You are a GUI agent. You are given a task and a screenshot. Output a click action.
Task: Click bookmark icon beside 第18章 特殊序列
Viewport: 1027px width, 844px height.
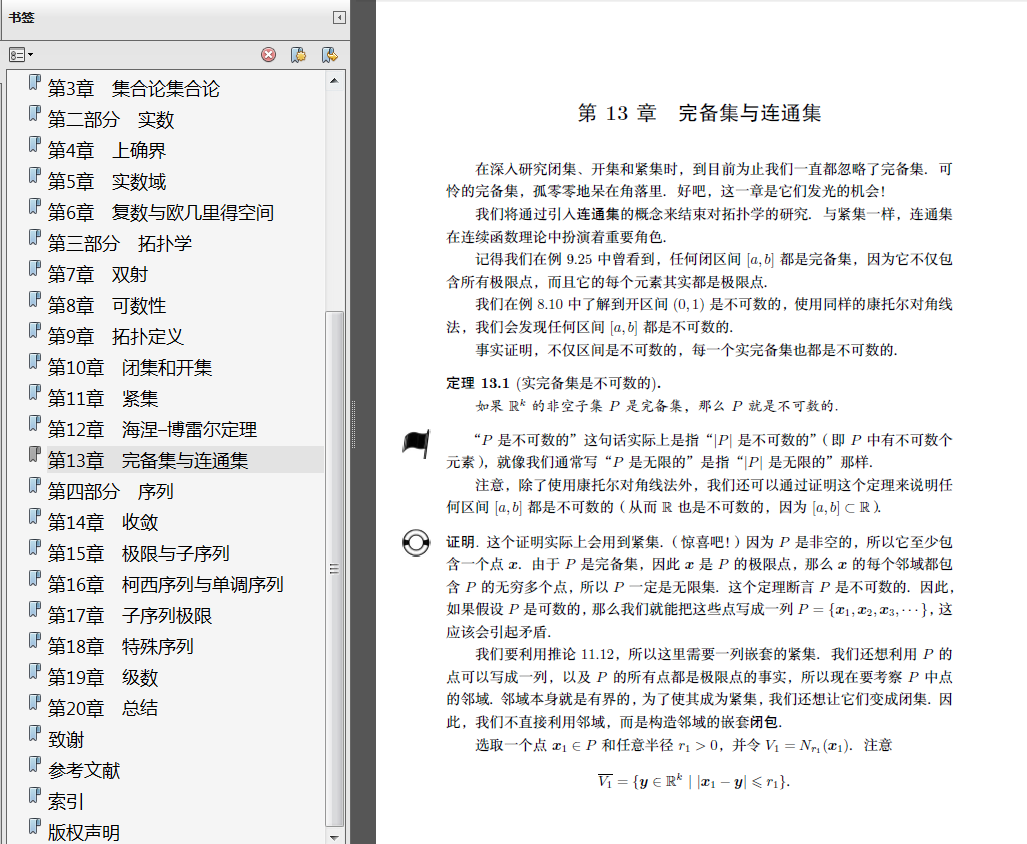click(35, 640)
